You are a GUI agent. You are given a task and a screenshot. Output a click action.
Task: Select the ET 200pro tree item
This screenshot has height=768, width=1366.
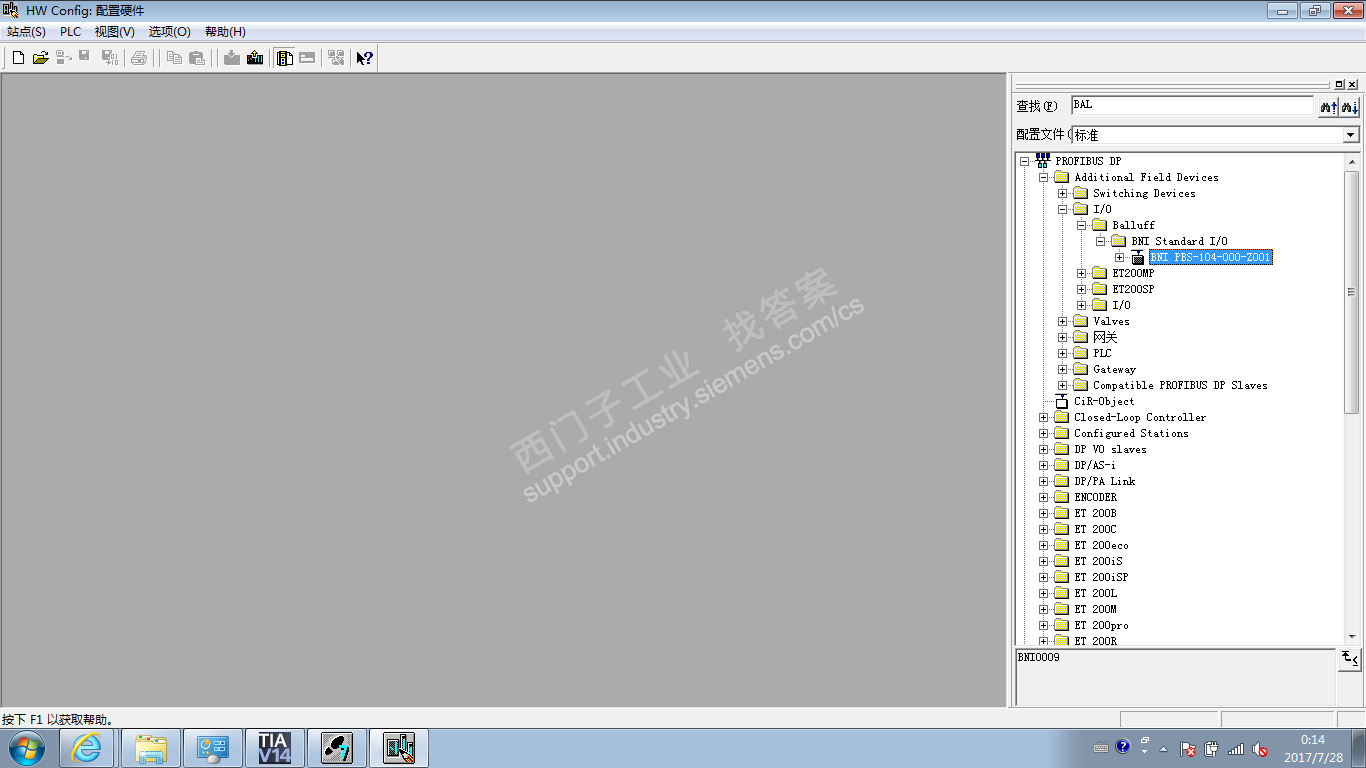(x=1101, y=625)
